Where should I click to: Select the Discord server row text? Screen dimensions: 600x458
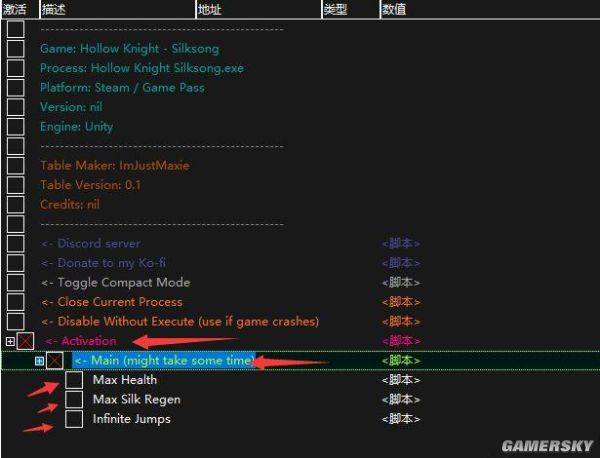click(x=91, y=243)
